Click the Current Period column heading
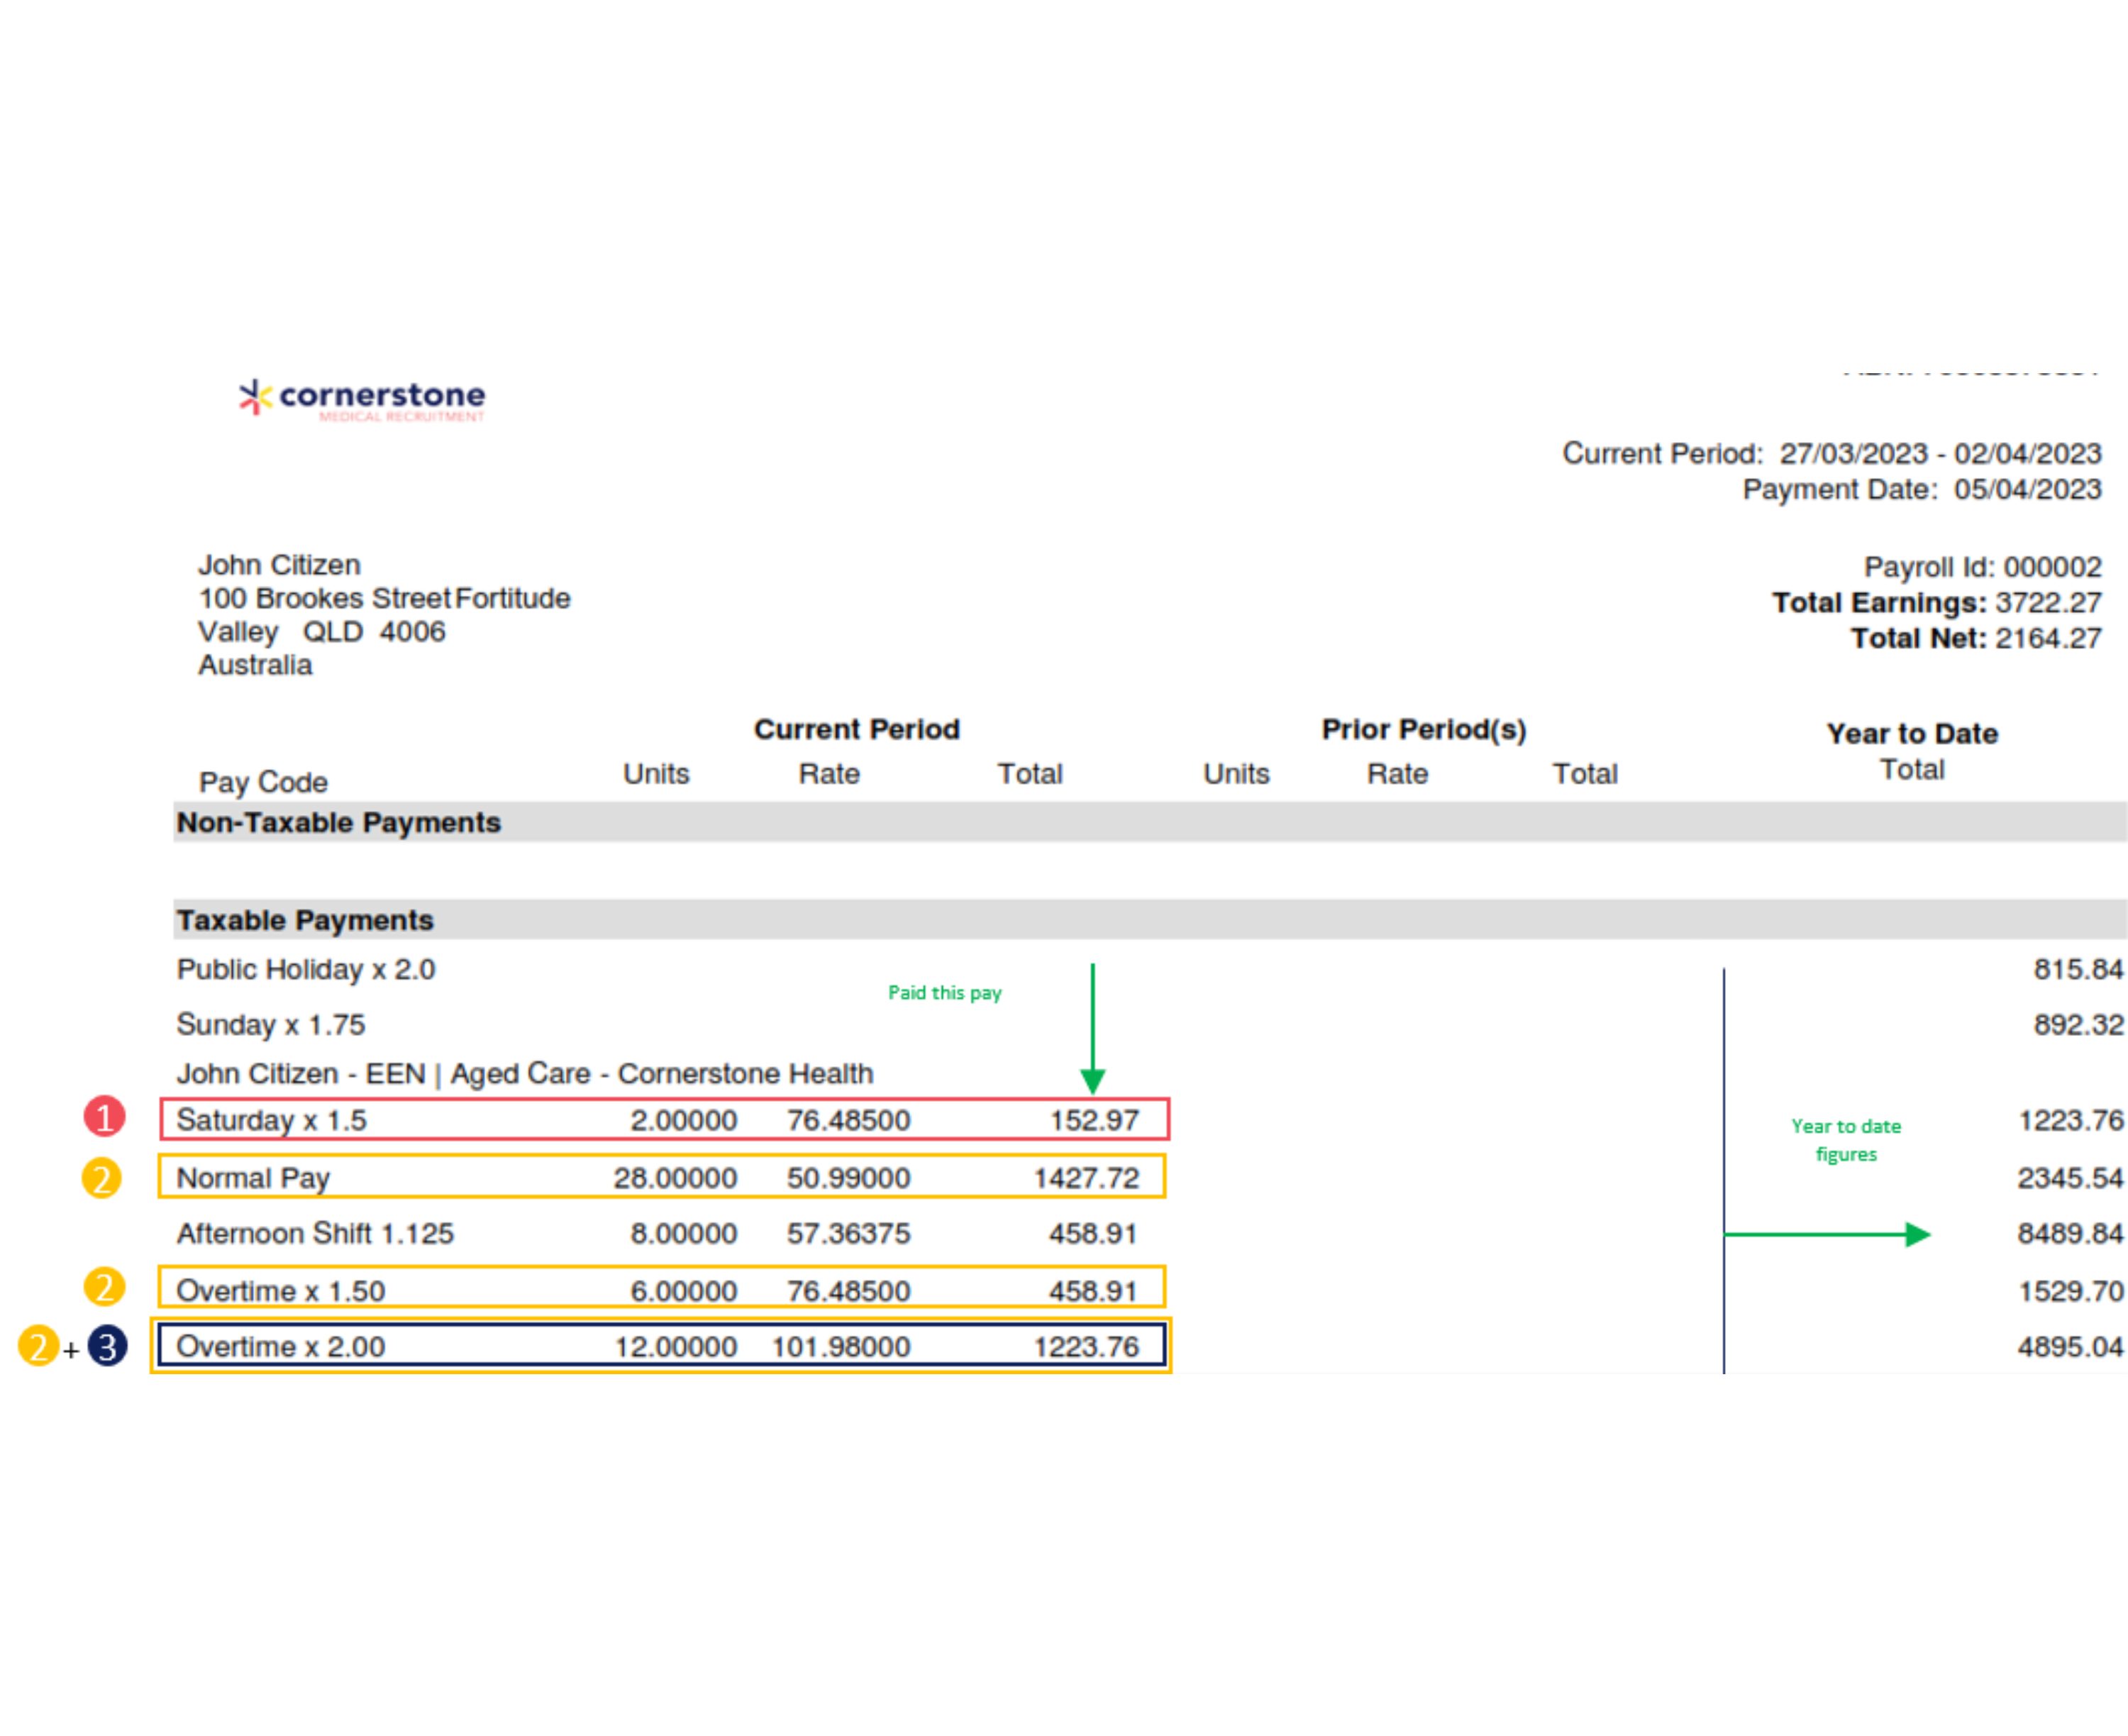 click(856, 729)
